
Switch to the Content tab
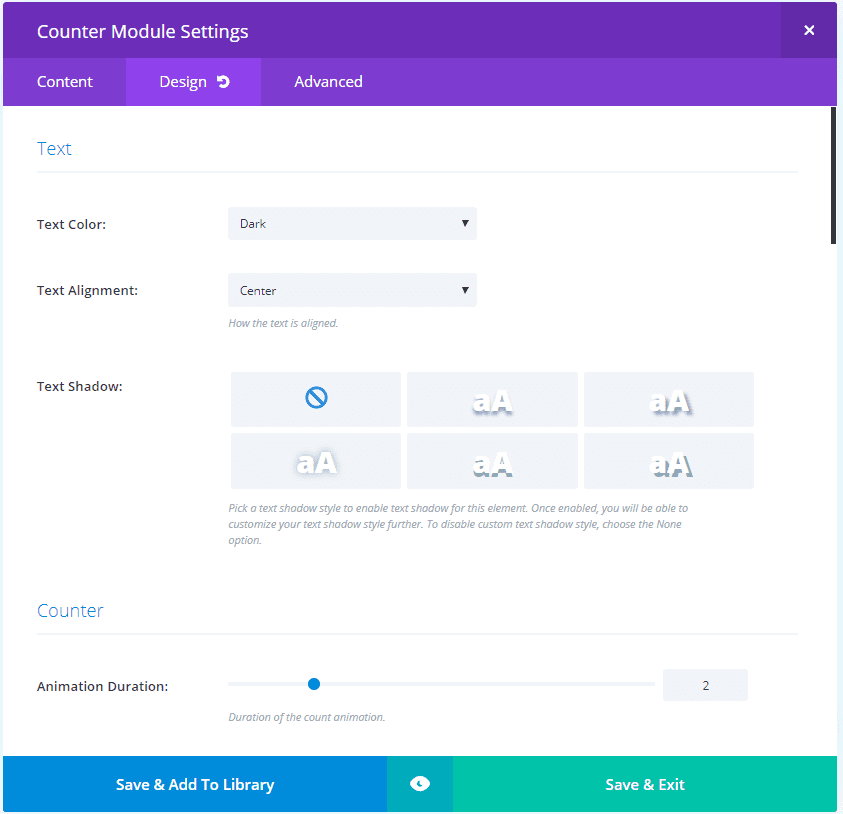(x=65, y=82)
